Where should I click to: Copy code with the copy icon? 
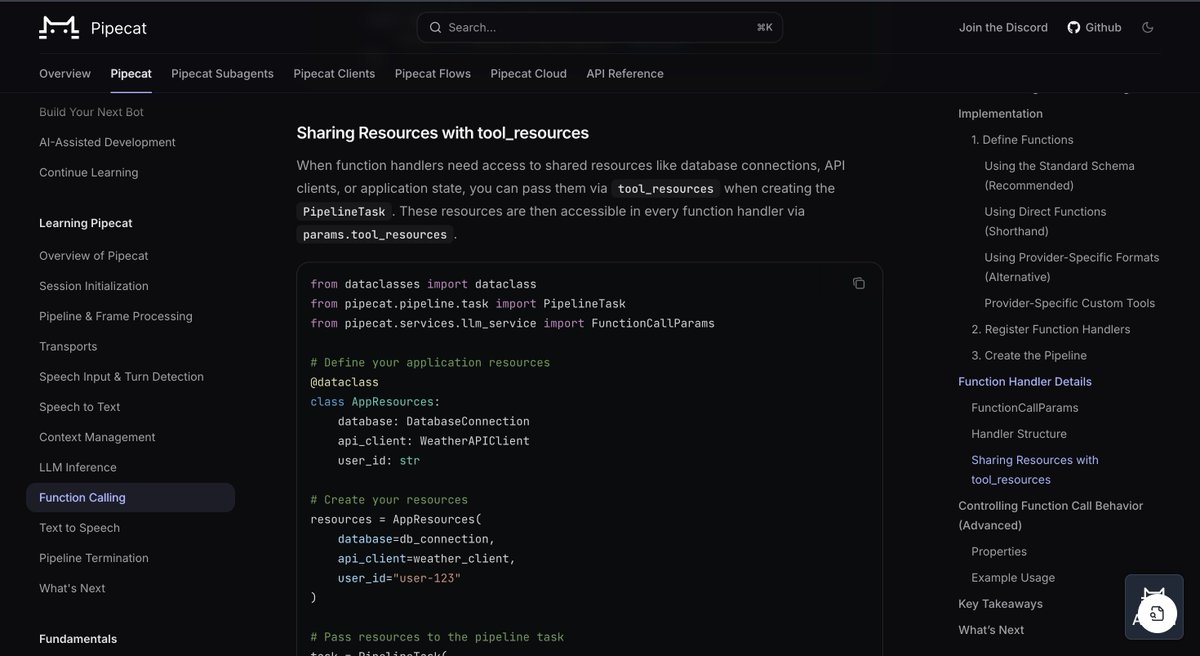pos(858,284)
